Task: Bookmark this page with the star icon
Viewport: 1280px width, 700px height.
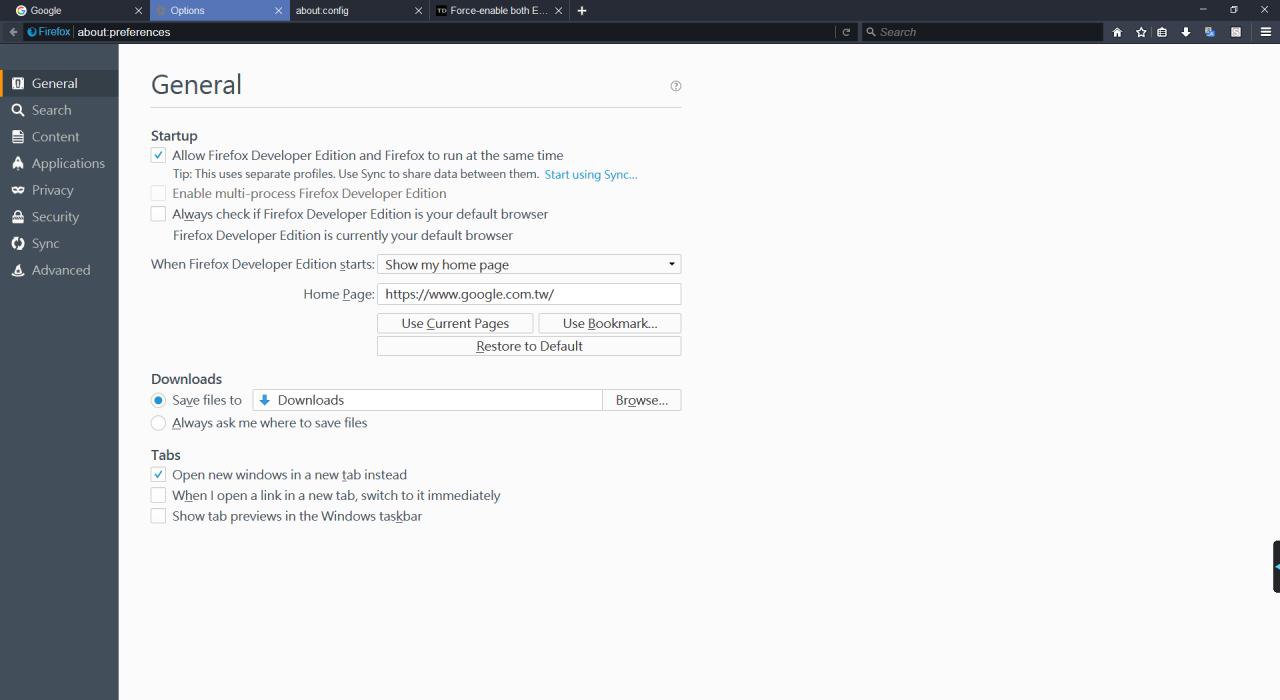Action: coord(1141,32)
